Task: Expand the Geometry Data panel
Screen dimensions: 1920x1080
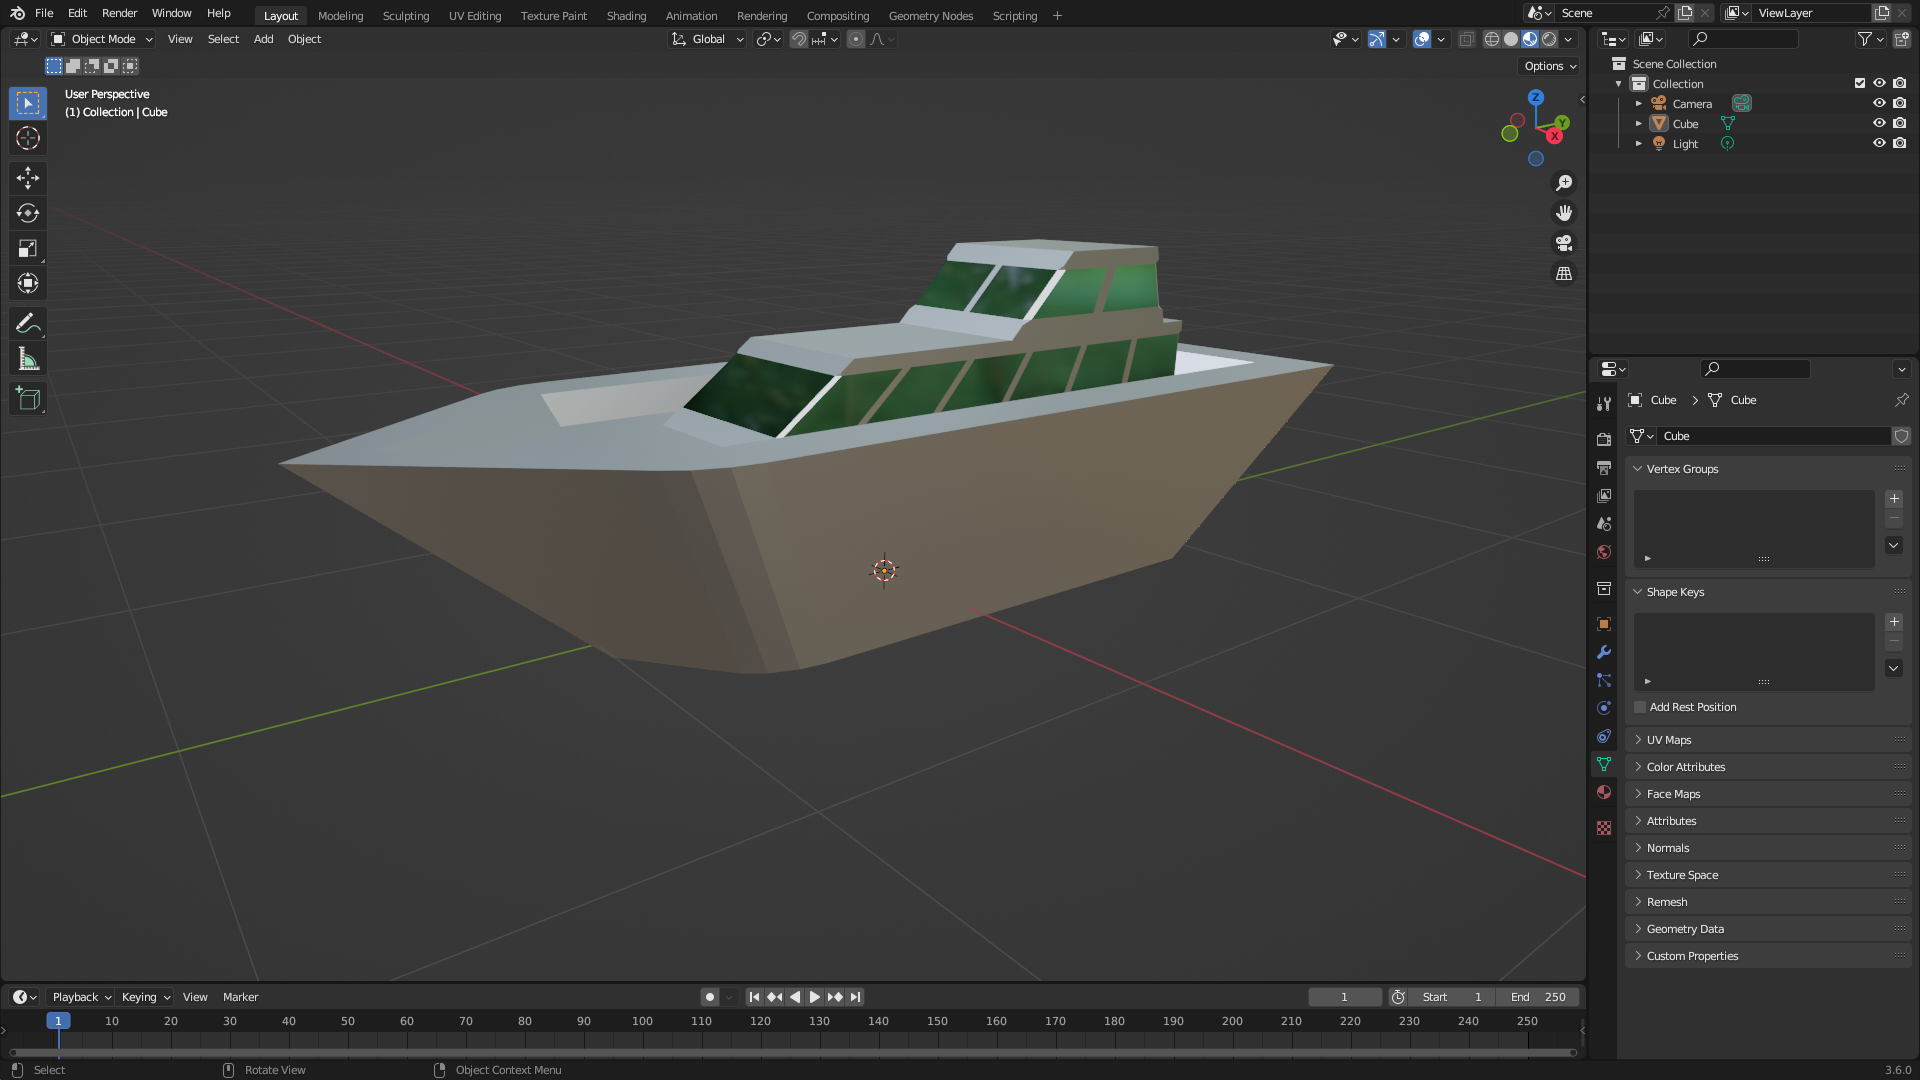Action: pos(1685,929)
